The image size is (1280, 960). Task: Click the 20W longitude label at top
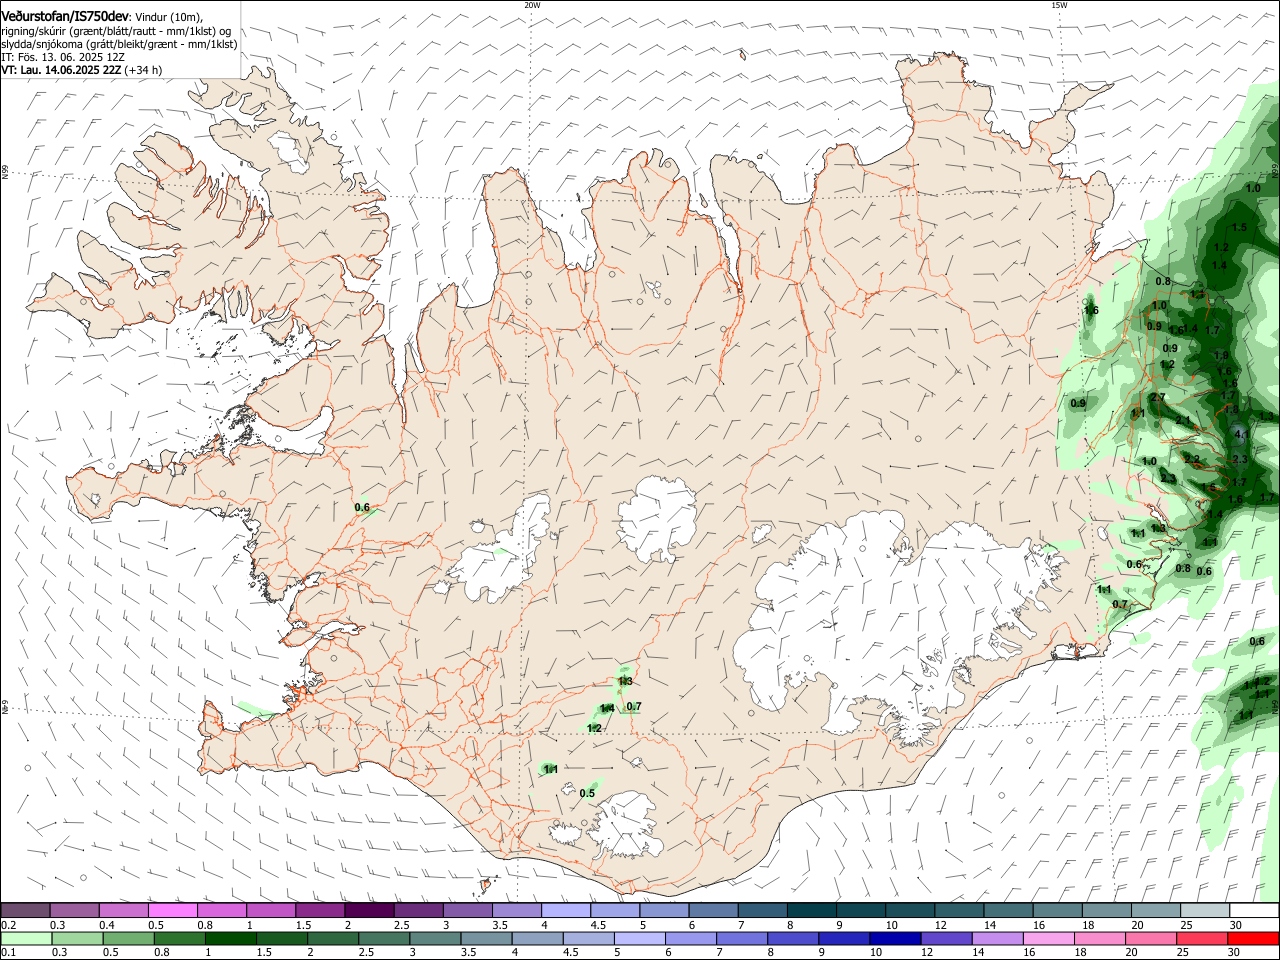coord(532,5)
